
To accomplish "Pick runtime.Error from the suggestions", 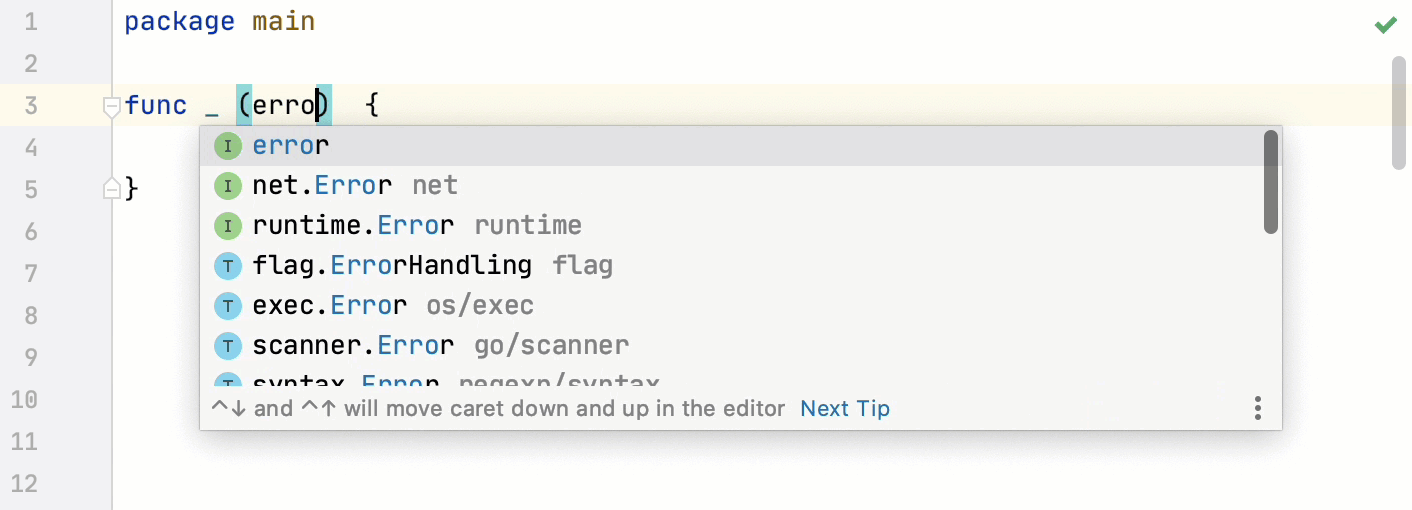I will pyautogui.click(x=353, y=226).
